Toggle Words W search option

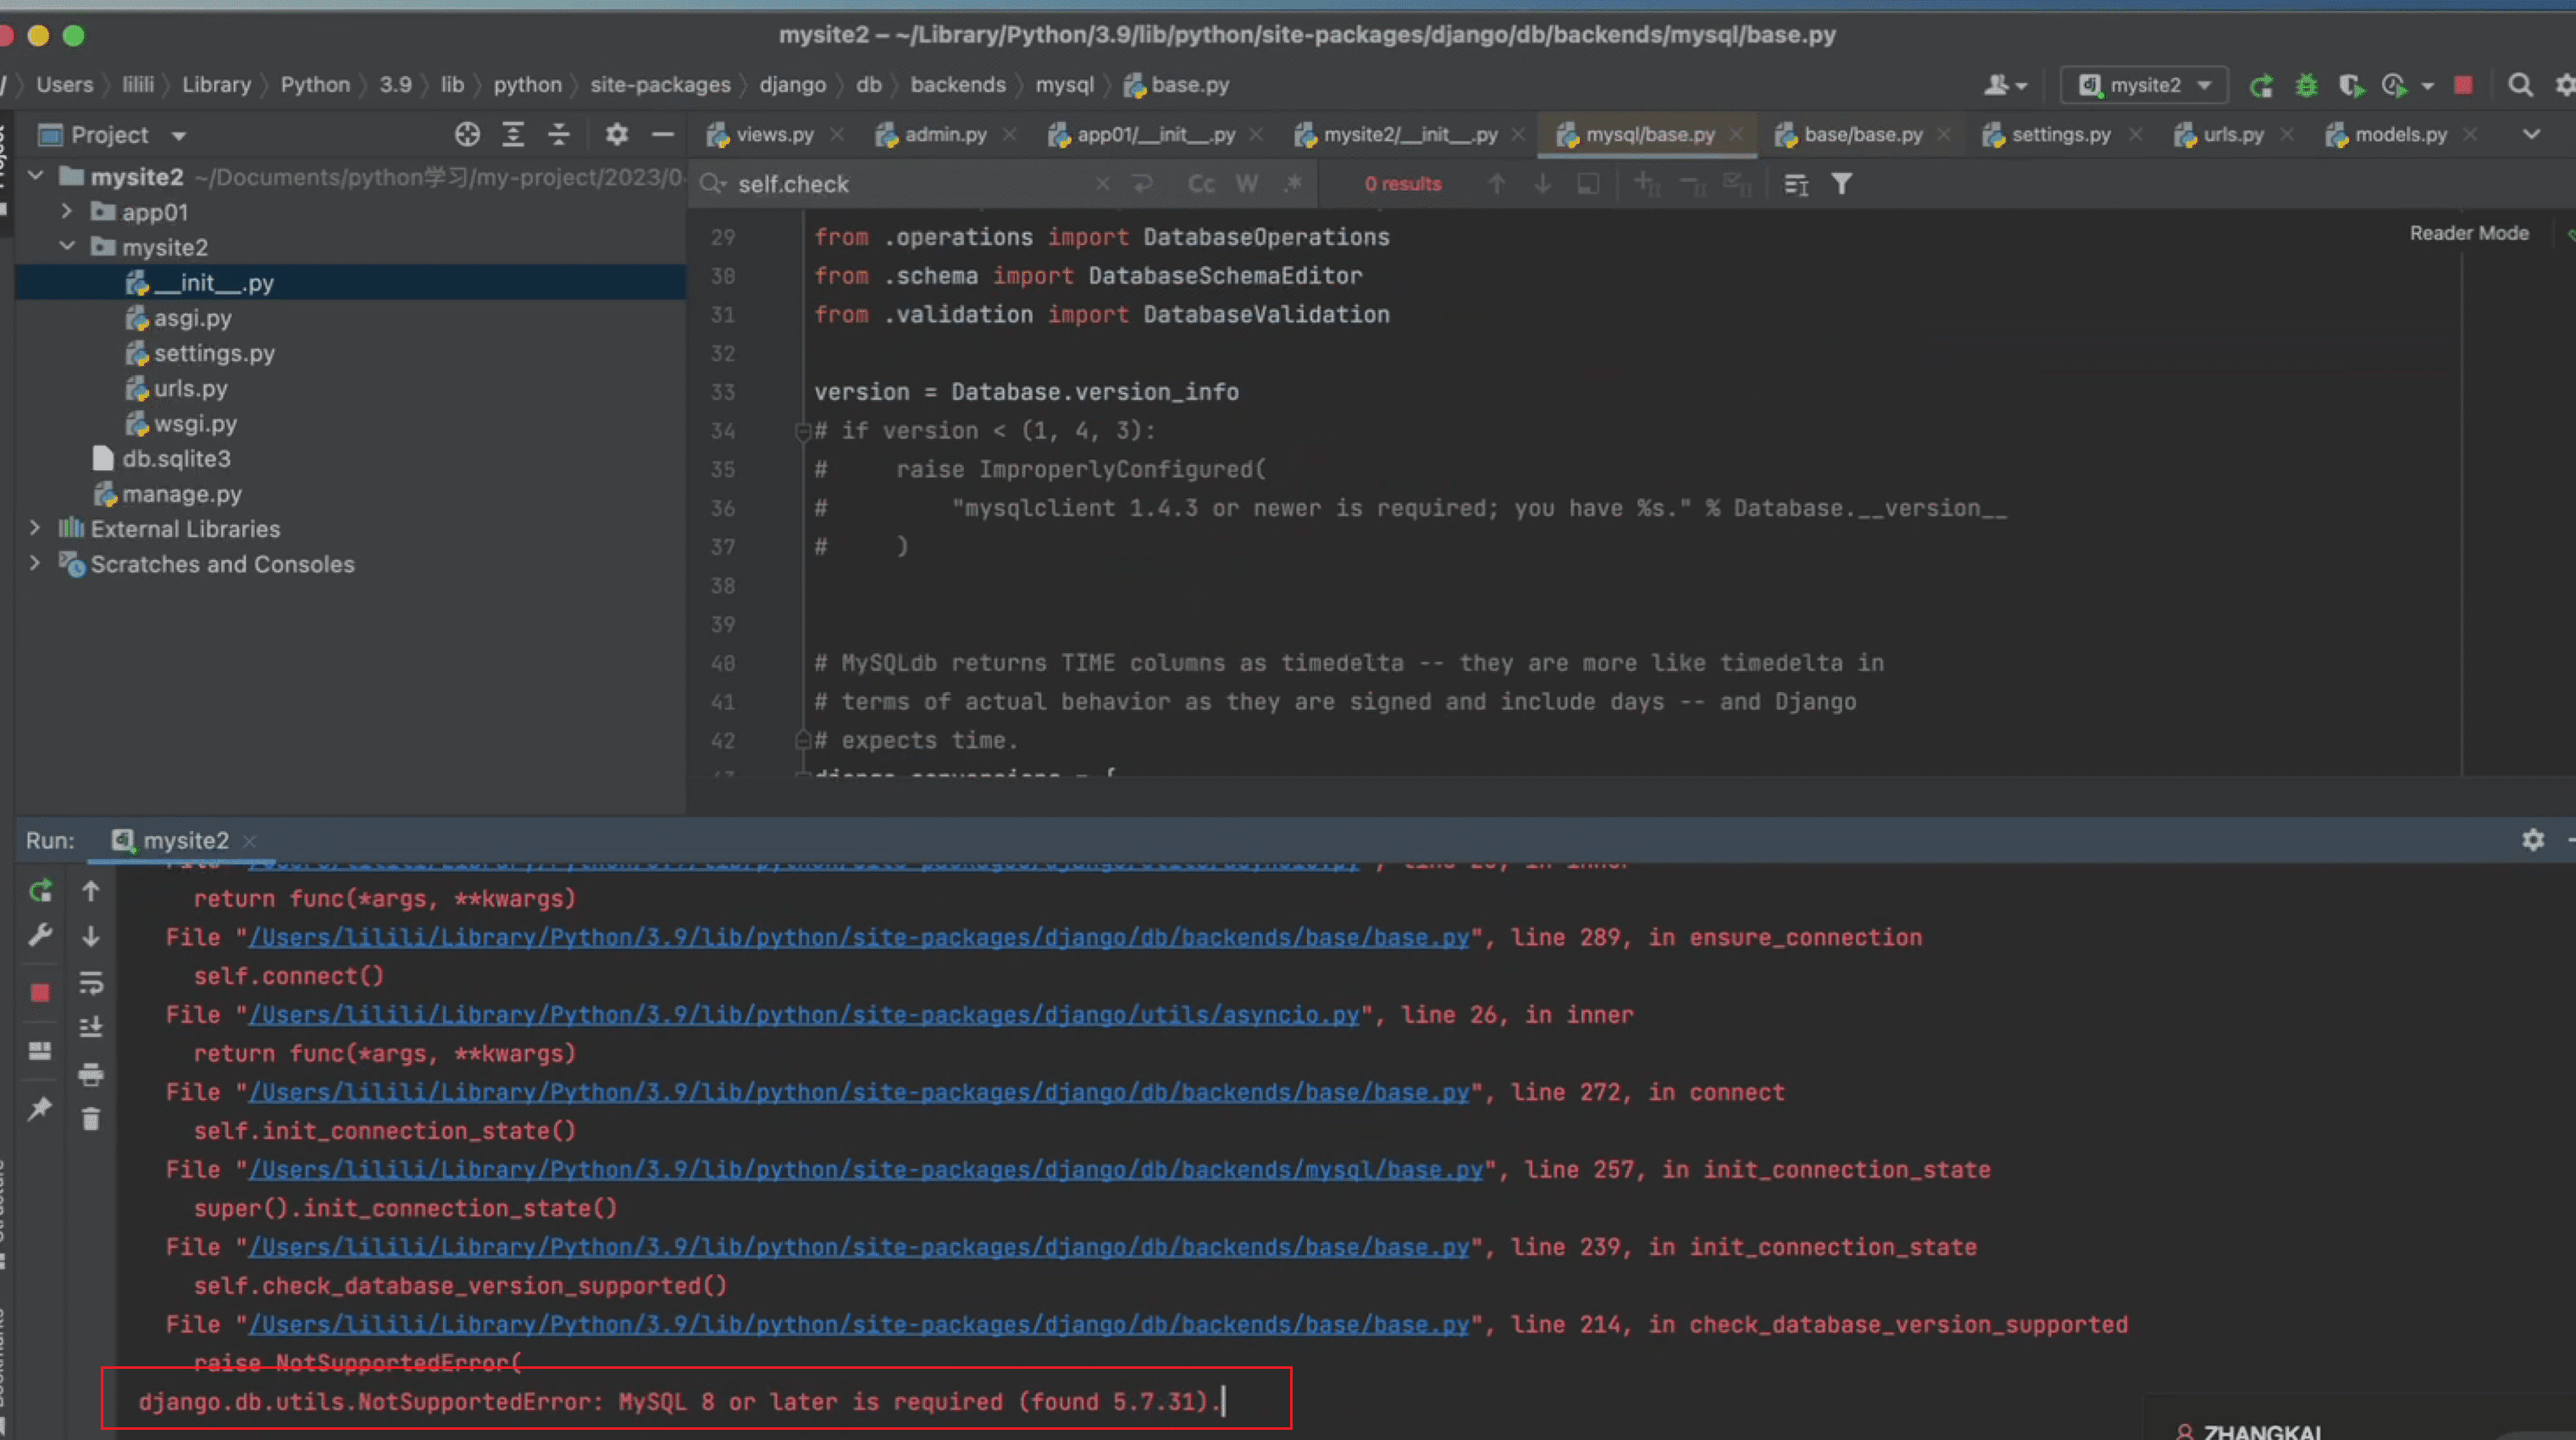[1246, 184]
